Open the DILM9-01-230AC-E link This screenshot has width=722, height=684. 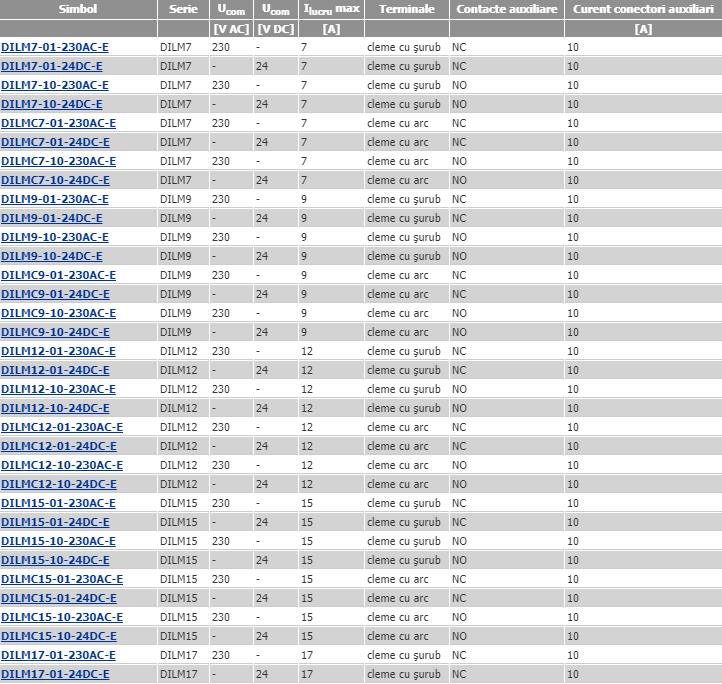[55, 199]
